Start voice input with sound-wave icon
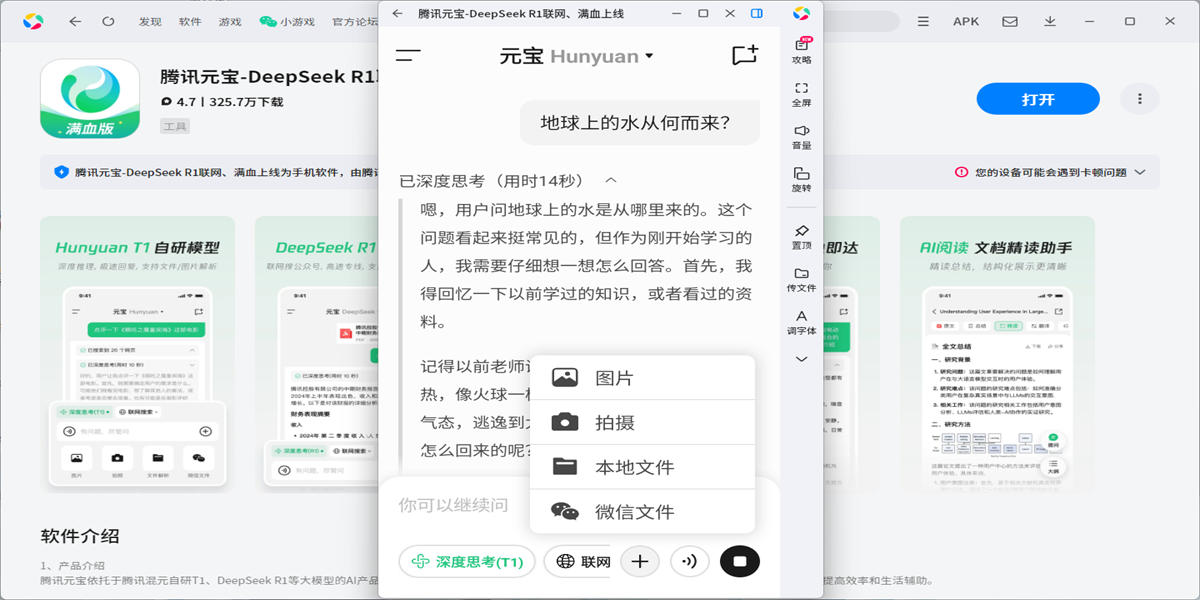 tap(689, 561)
